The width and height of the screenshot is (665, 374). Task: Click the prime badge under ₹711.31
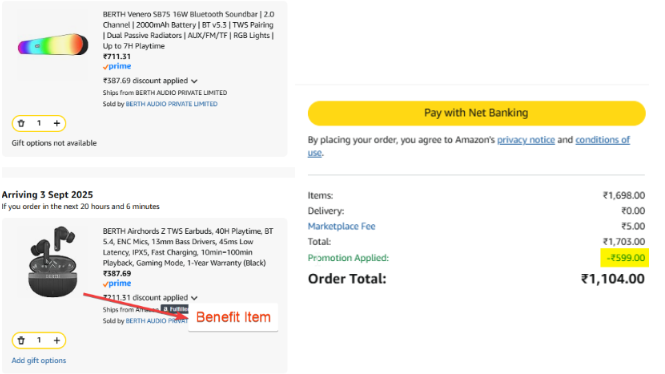coord(117,66)
